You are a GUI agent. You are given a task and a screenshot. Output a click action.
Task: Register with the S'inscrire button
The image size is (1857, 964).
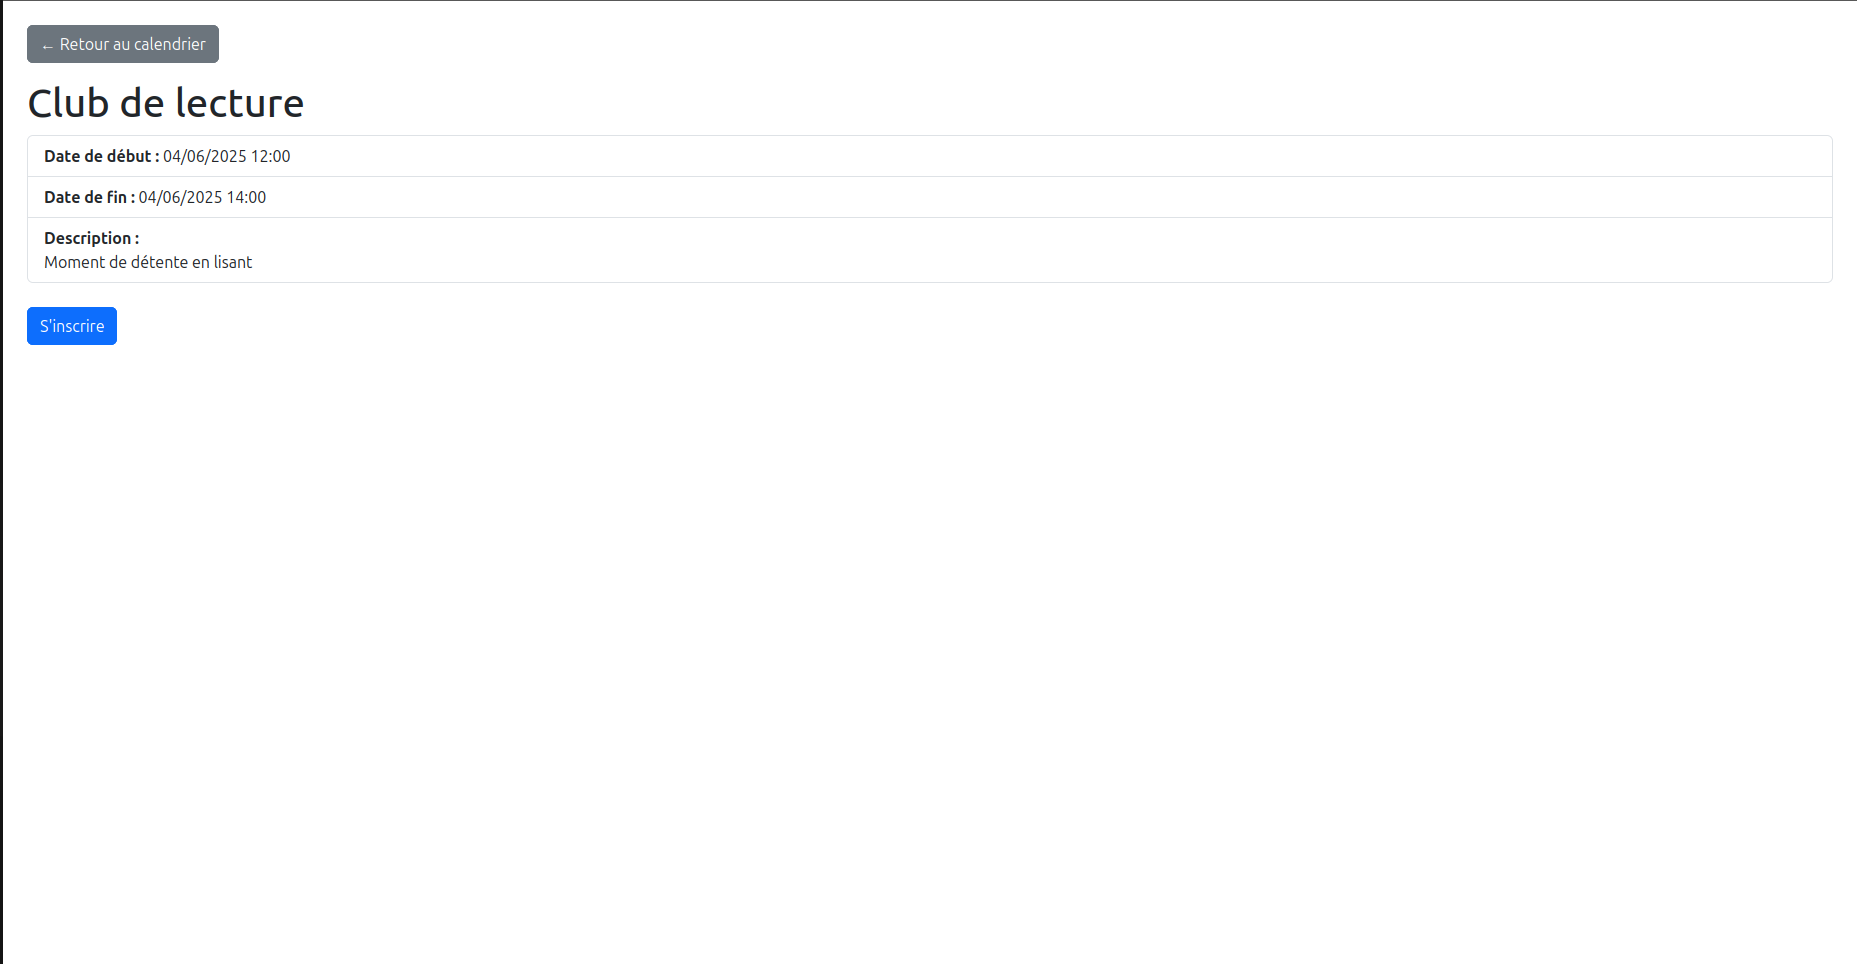point(72,326)
